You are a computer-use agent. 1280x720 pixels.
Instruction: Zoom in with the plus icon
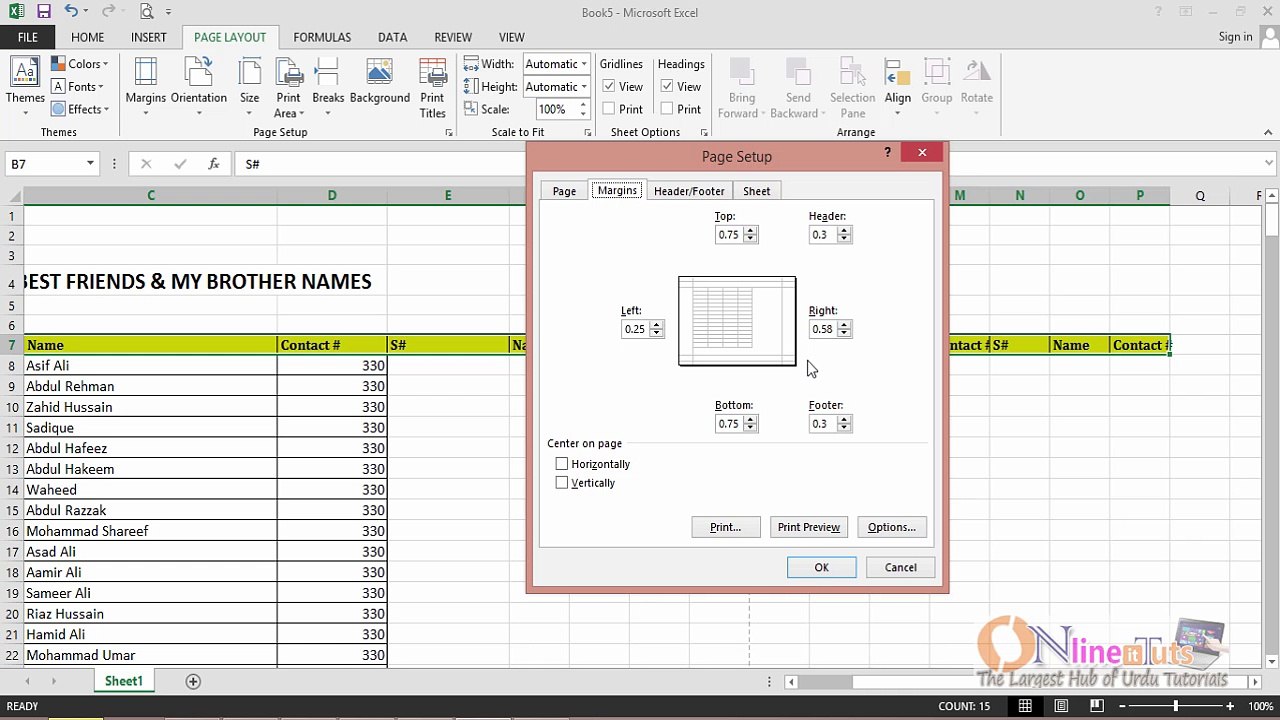tap(1230, 706)
